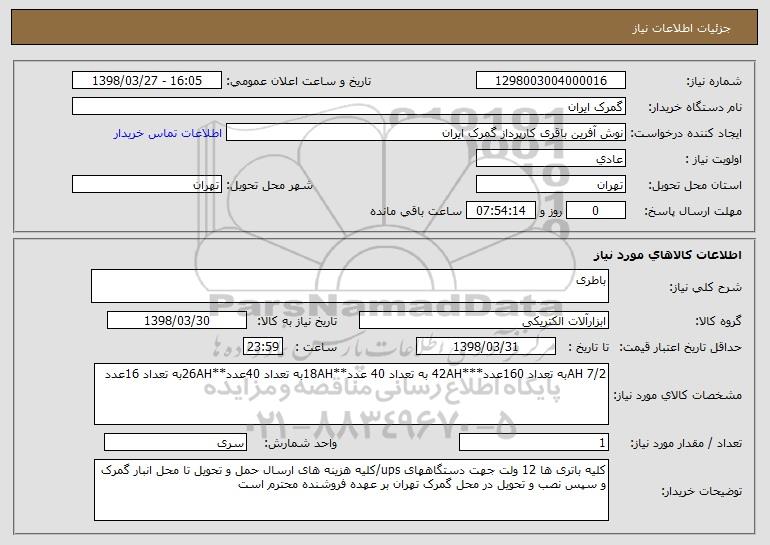Click the time field showing 23:59
The height and width of the screenshot is (545, 770).
point(263,347)
